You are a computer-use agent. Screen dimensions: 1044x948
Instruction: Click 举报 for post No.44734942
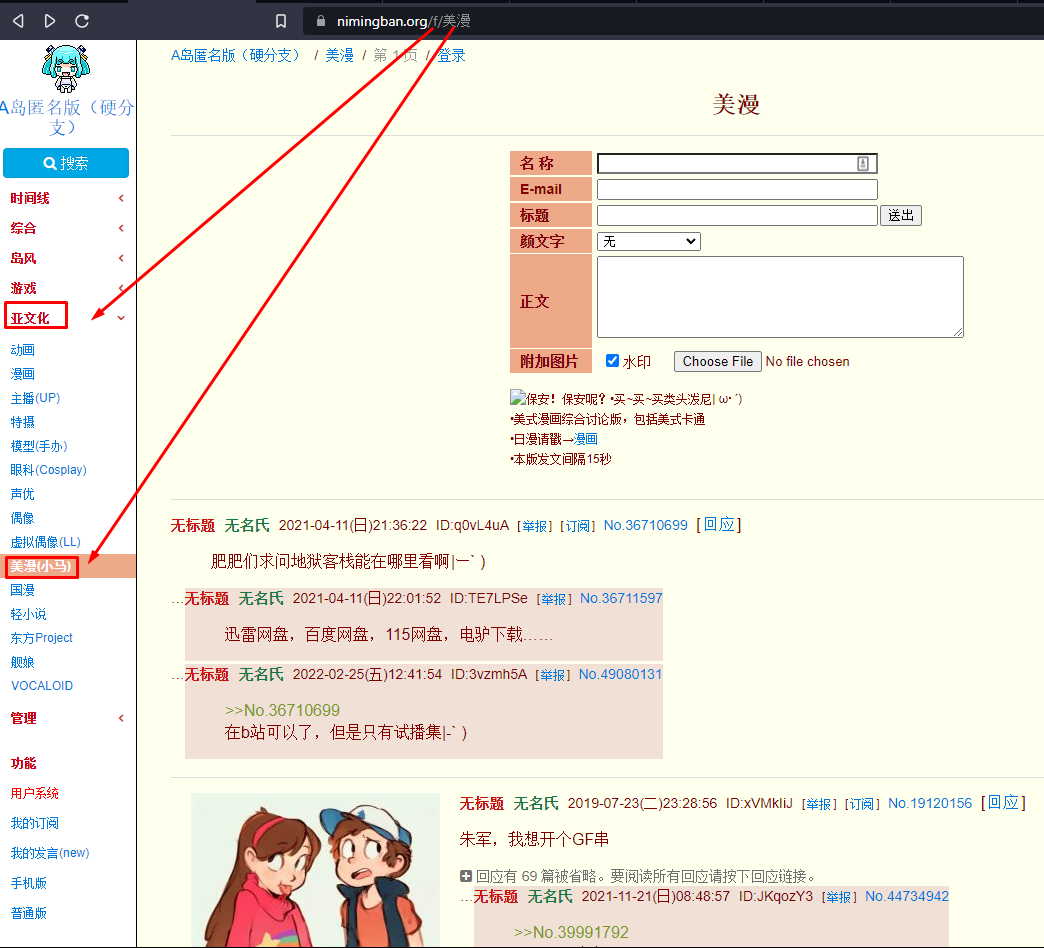[839, 897]
